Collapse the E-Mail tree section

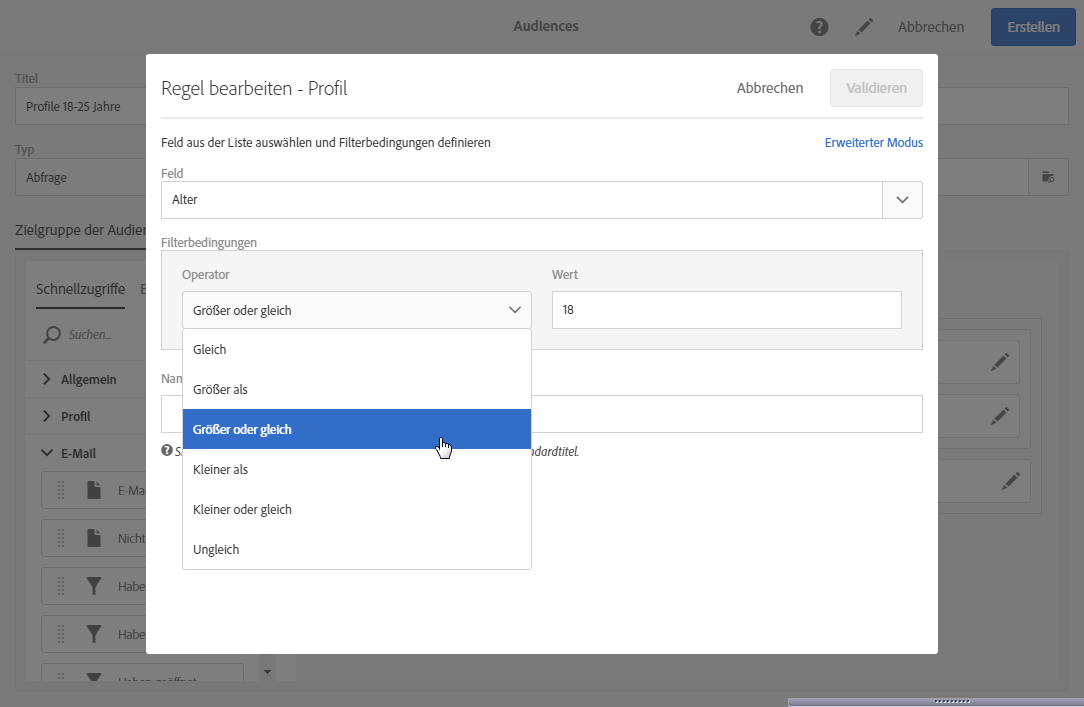point(47,453)
